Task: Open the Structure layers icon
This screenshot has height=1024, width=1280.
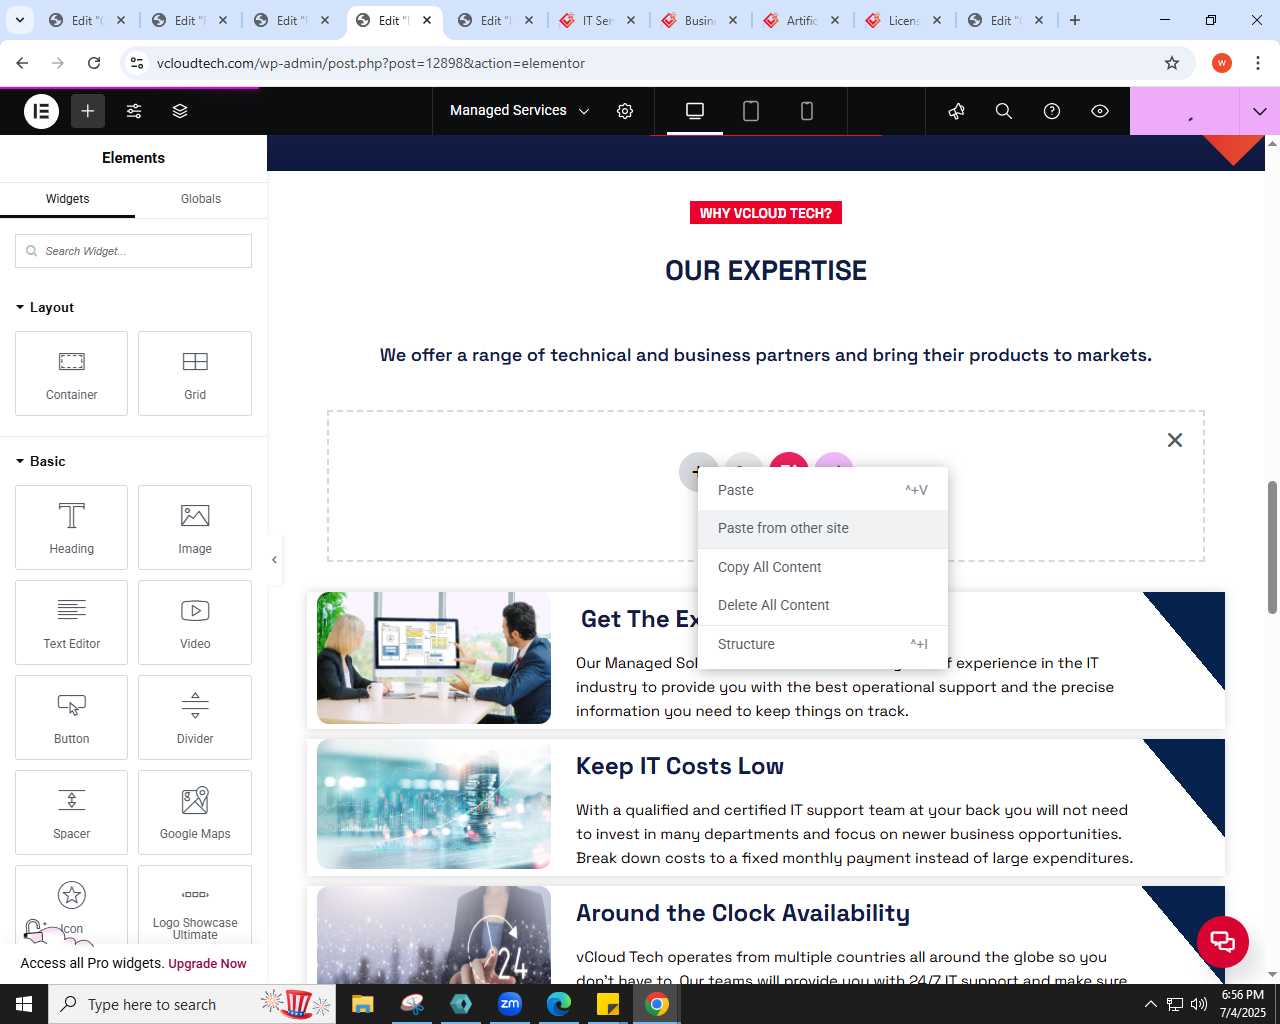Action: tap(180, 111)
